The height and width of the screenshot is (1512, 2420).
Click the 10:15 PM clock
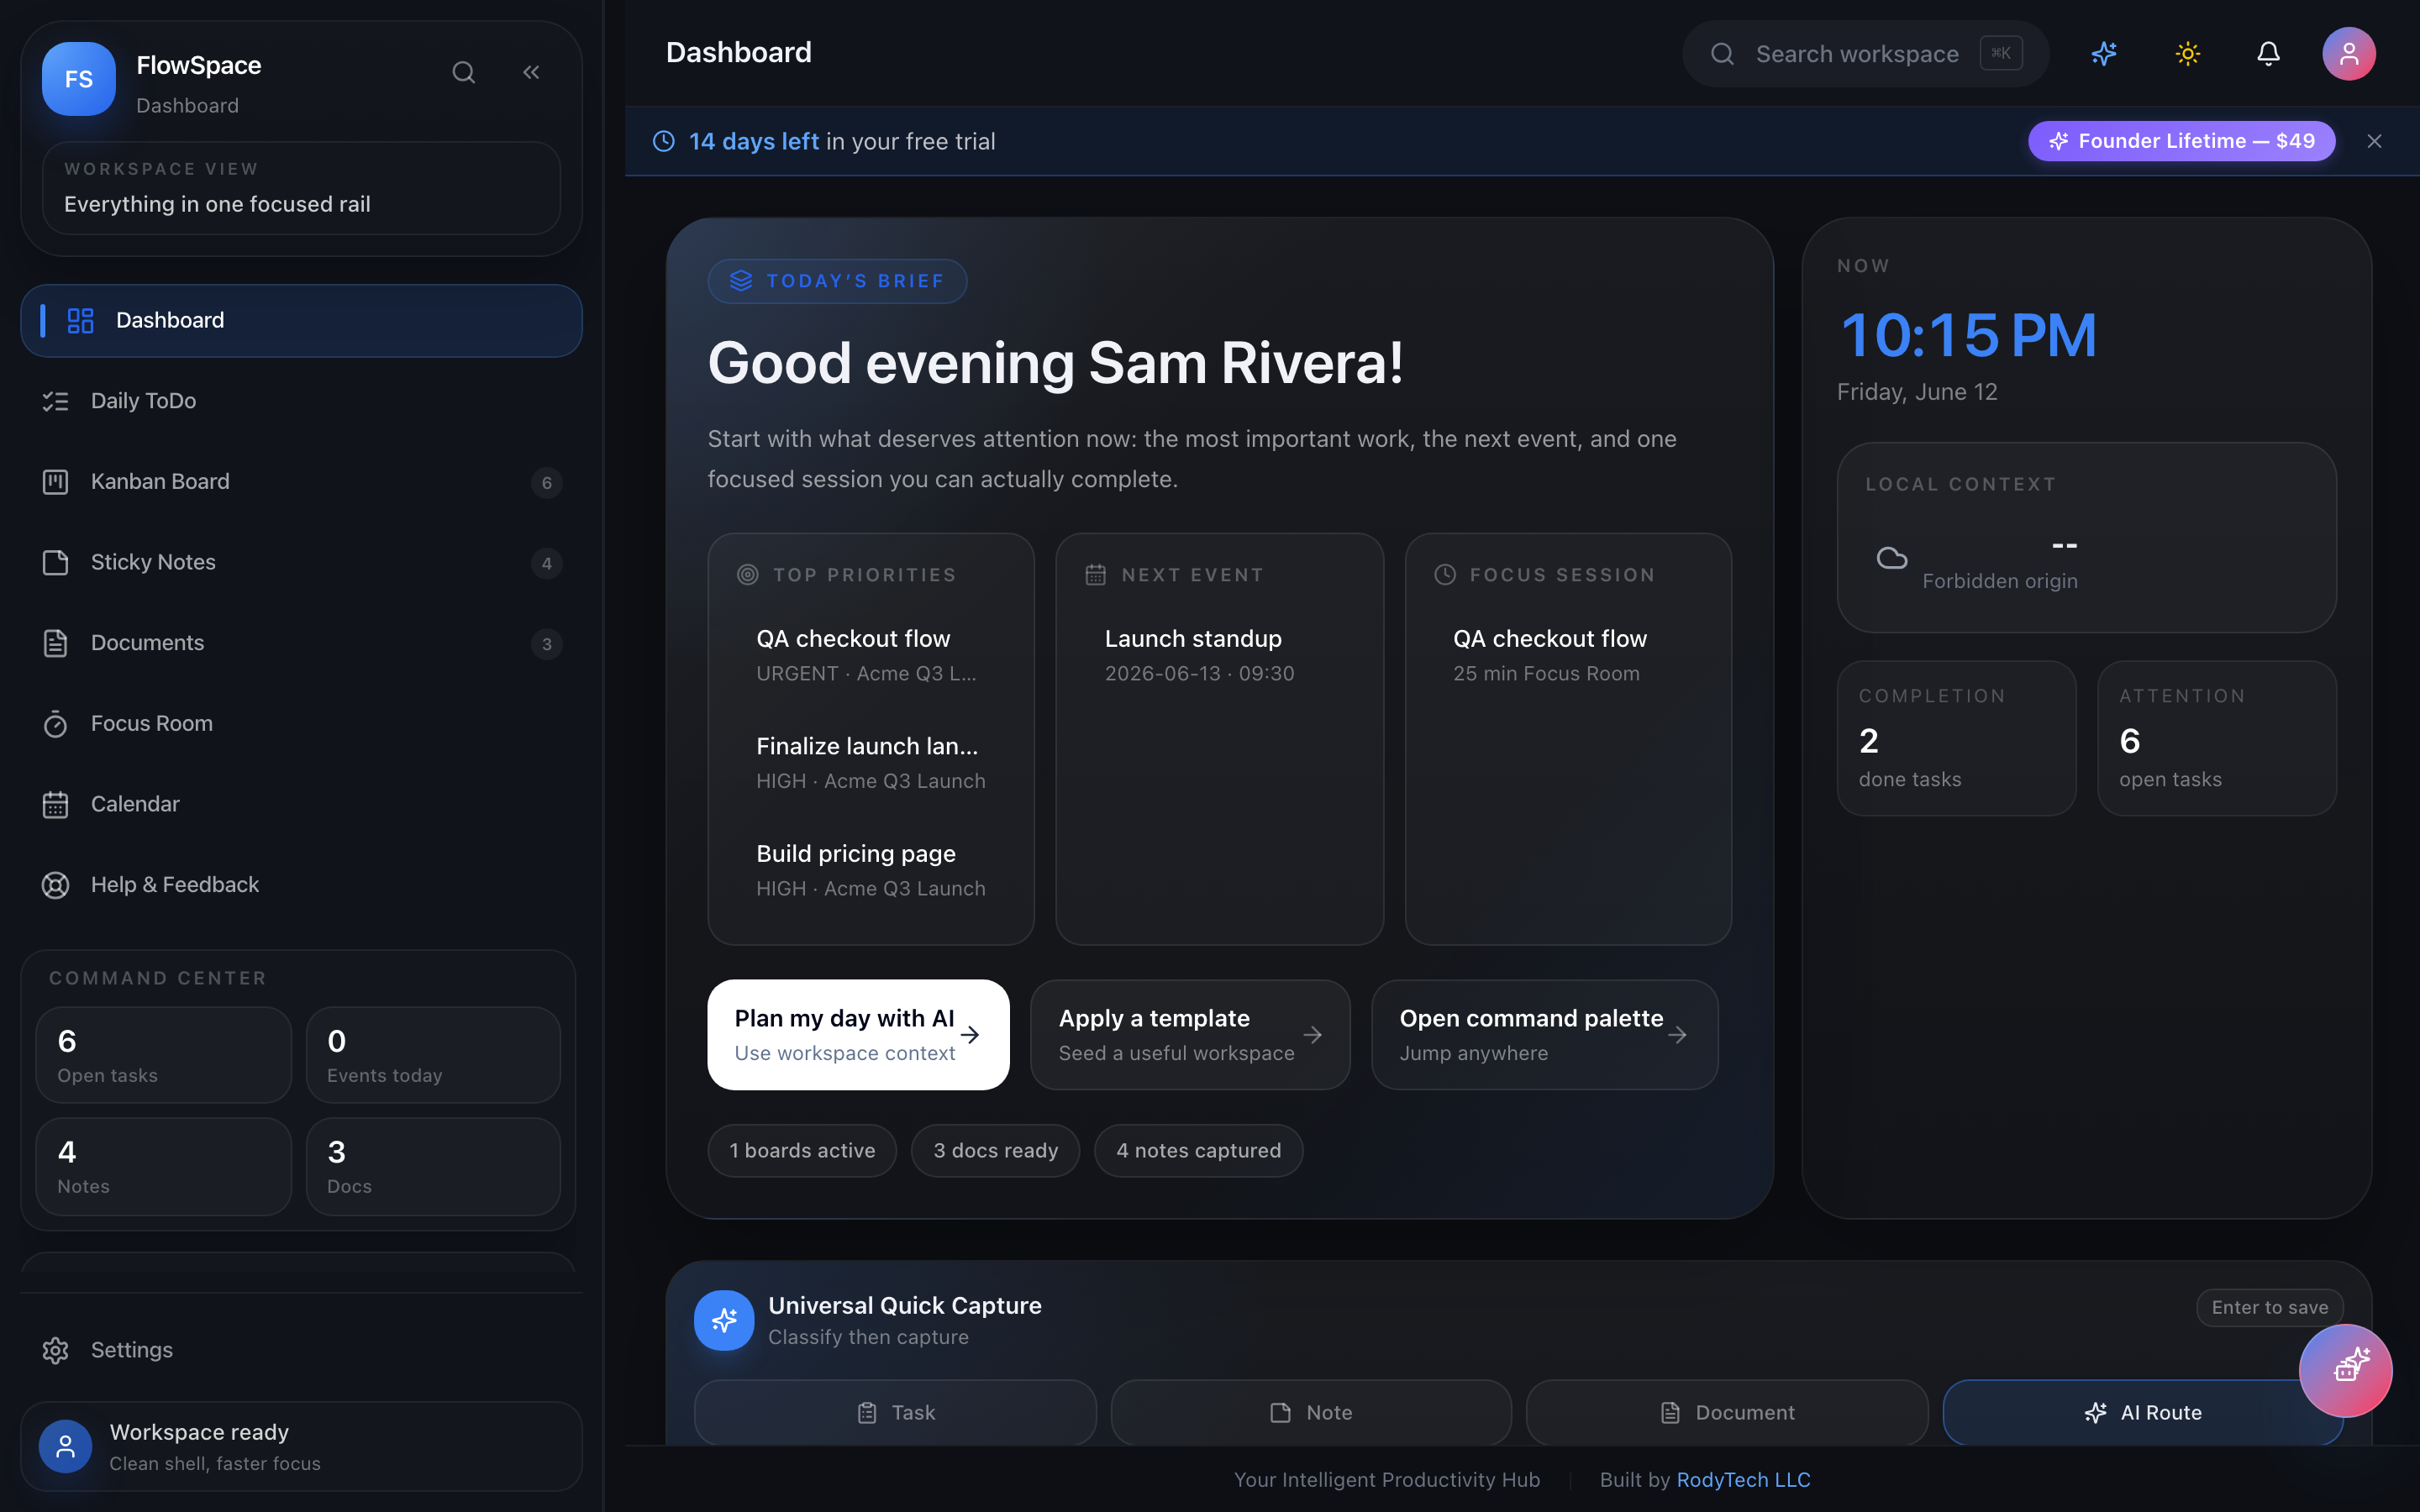pyautogui.click(x=1968, y=335)
